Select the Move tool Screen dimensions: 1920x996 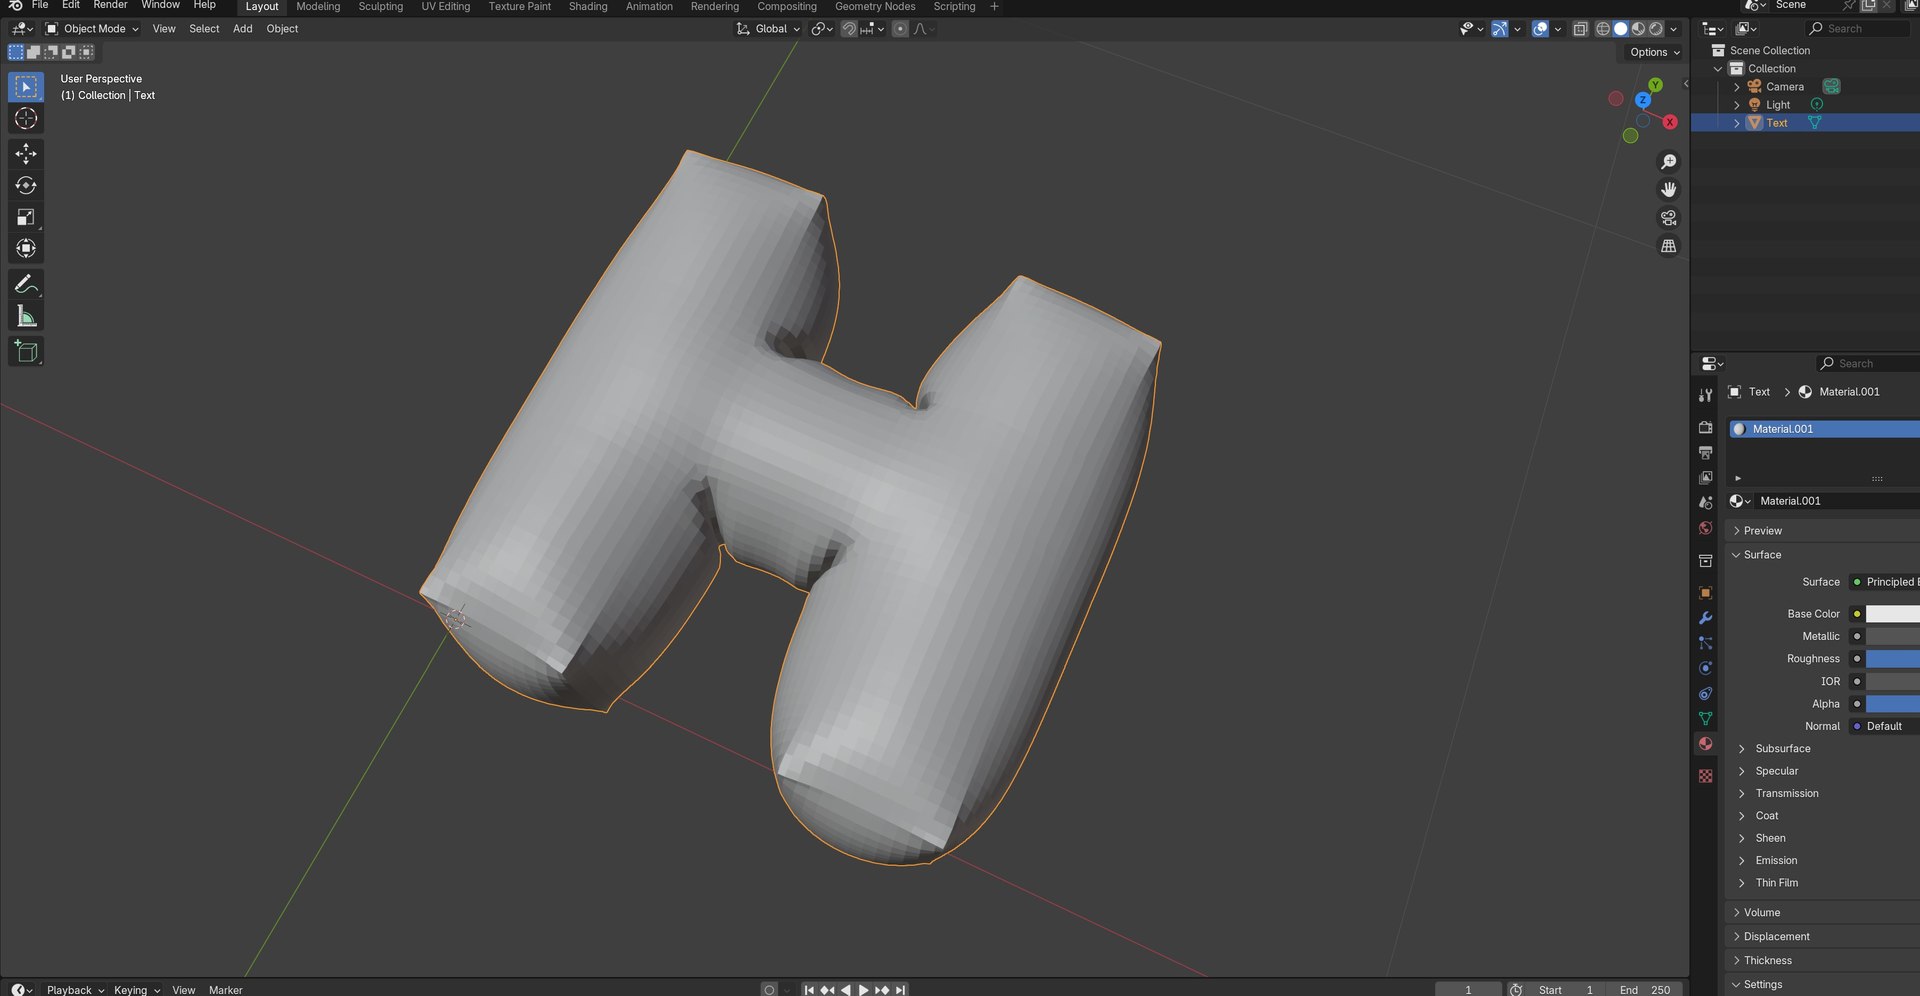tap(26, 153)
